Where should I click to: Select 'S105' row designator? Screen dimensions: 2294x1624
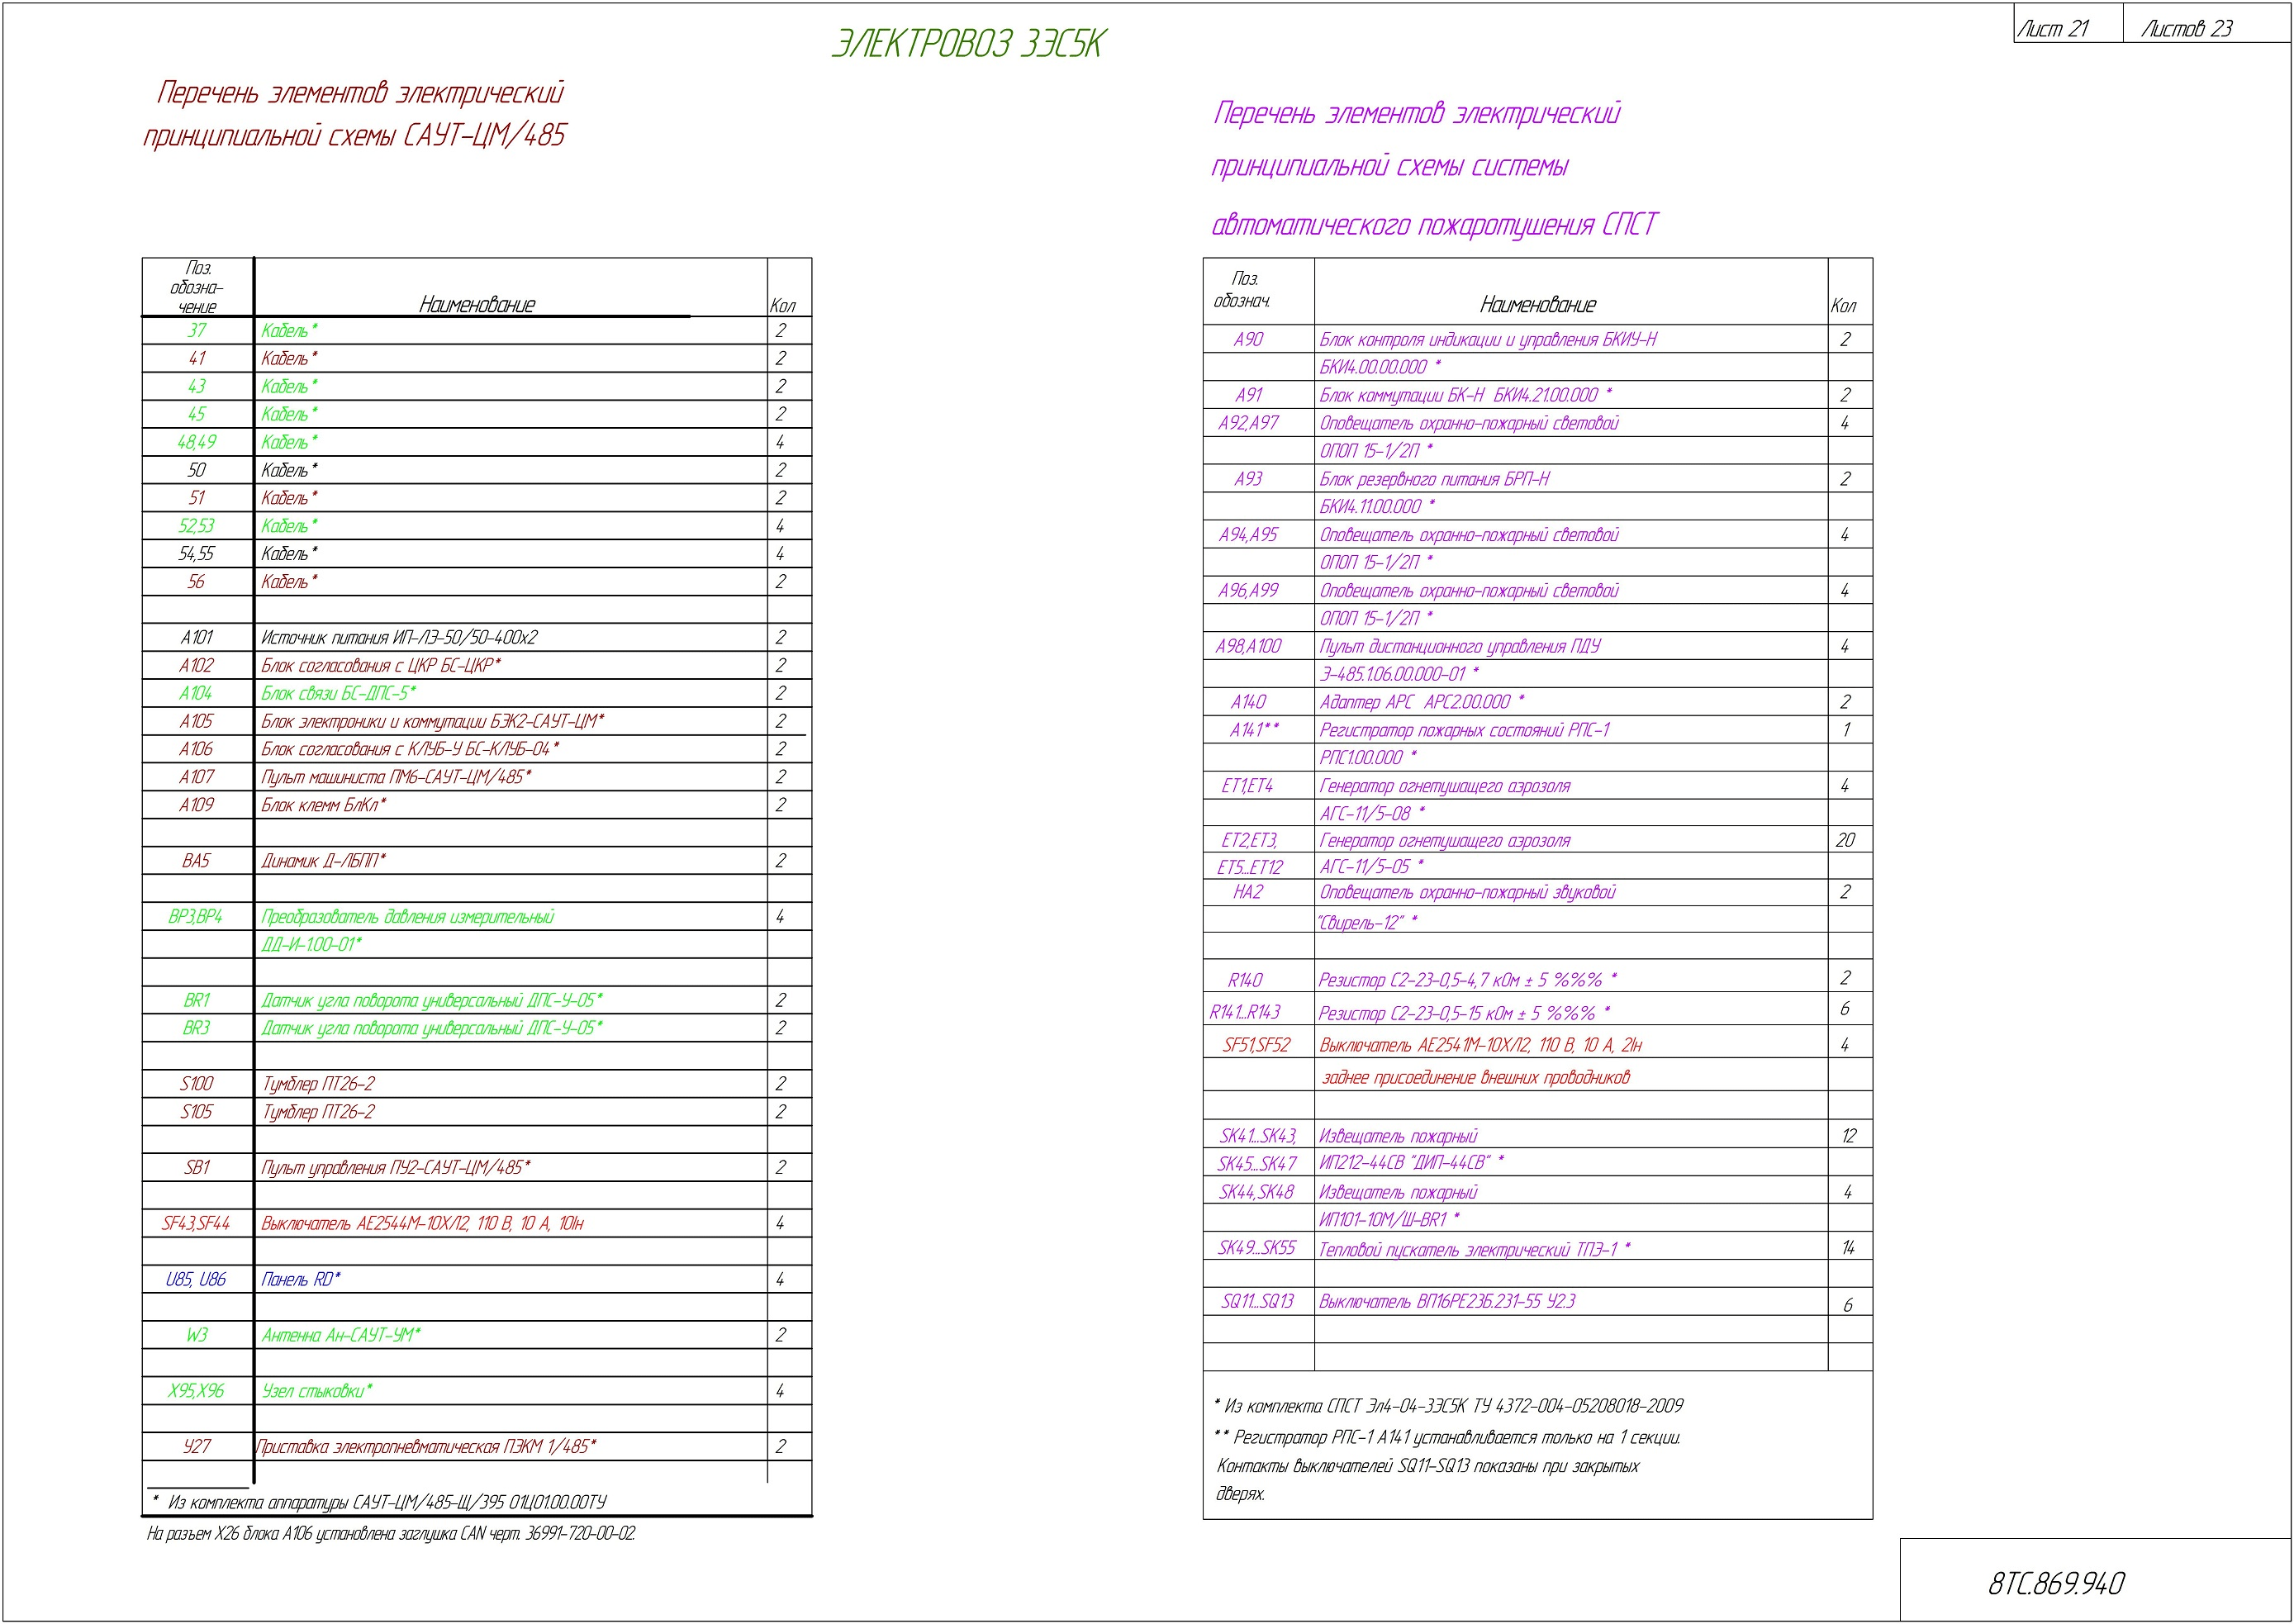(x=197, y=1112)
